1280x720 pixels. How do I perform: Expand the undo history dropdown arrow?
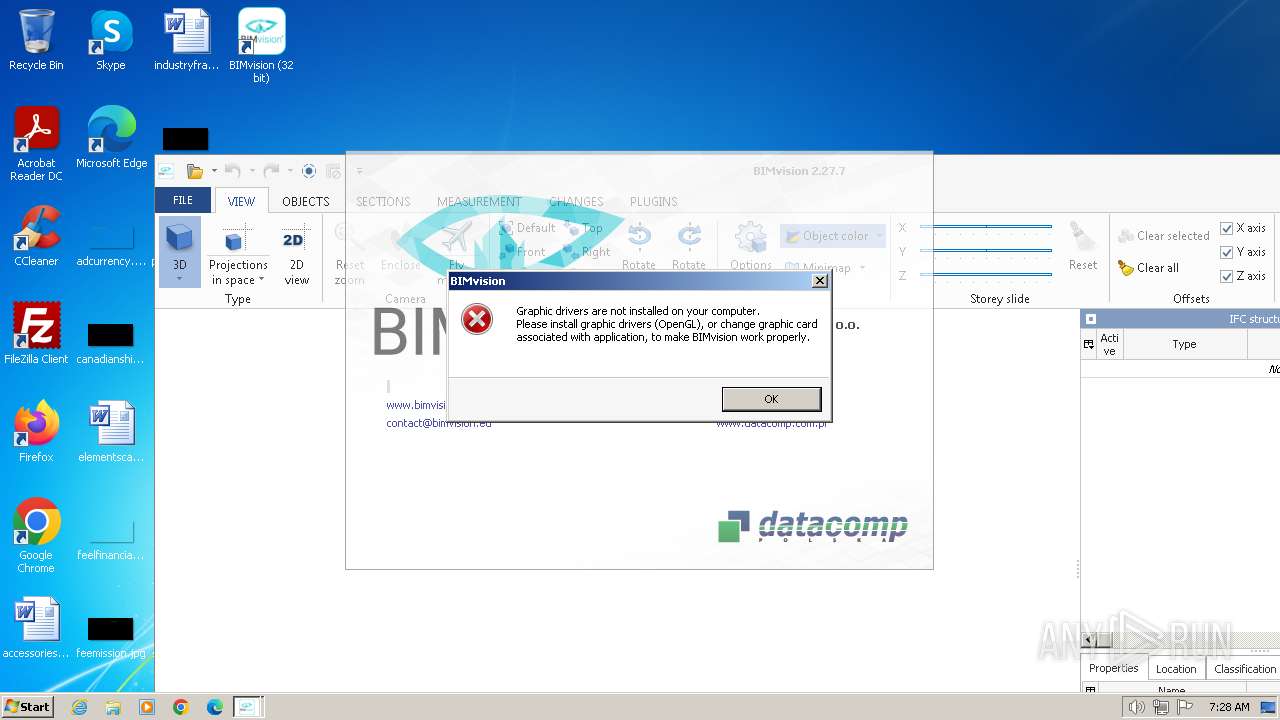251,171
